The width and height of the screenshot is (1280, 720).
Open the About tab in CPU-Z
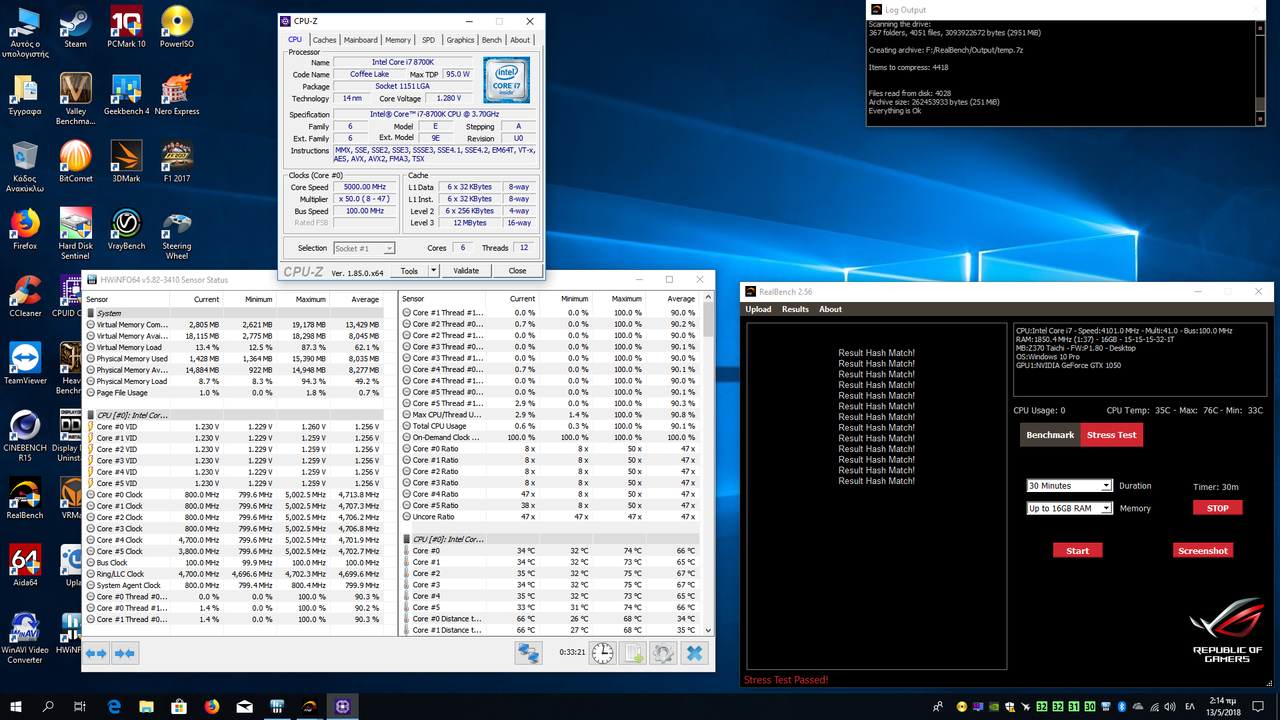520,40
